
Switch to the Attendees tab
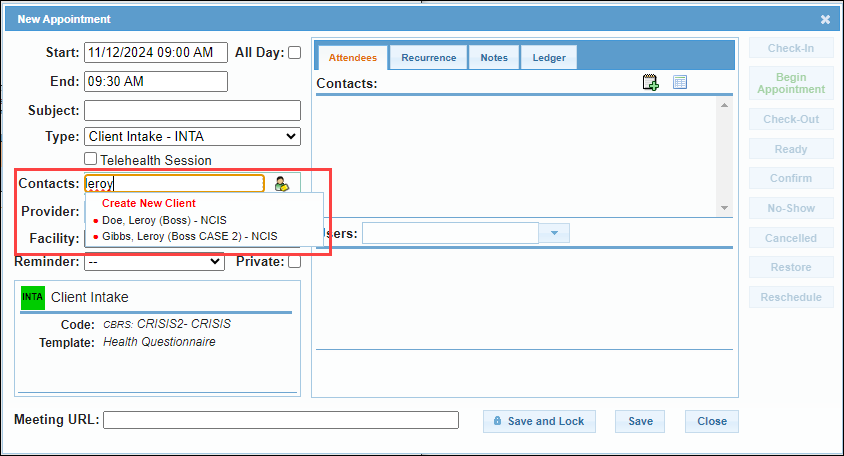click(x=353, y=58)
